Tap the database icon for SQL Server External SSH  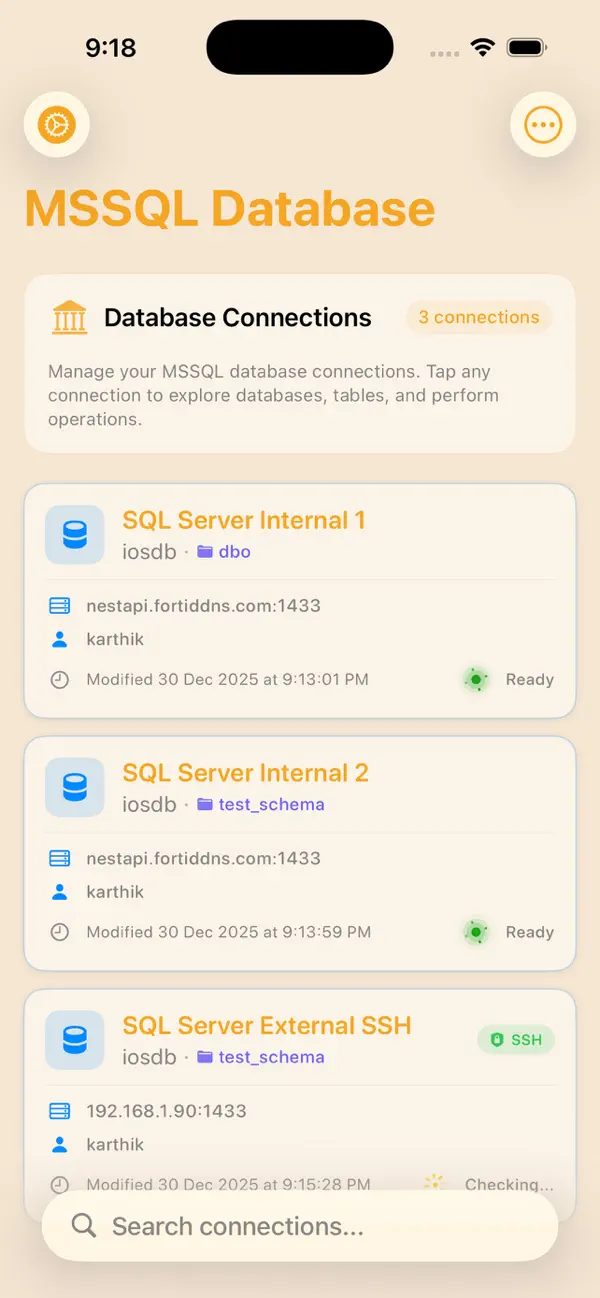click(x=74, y=1040)
